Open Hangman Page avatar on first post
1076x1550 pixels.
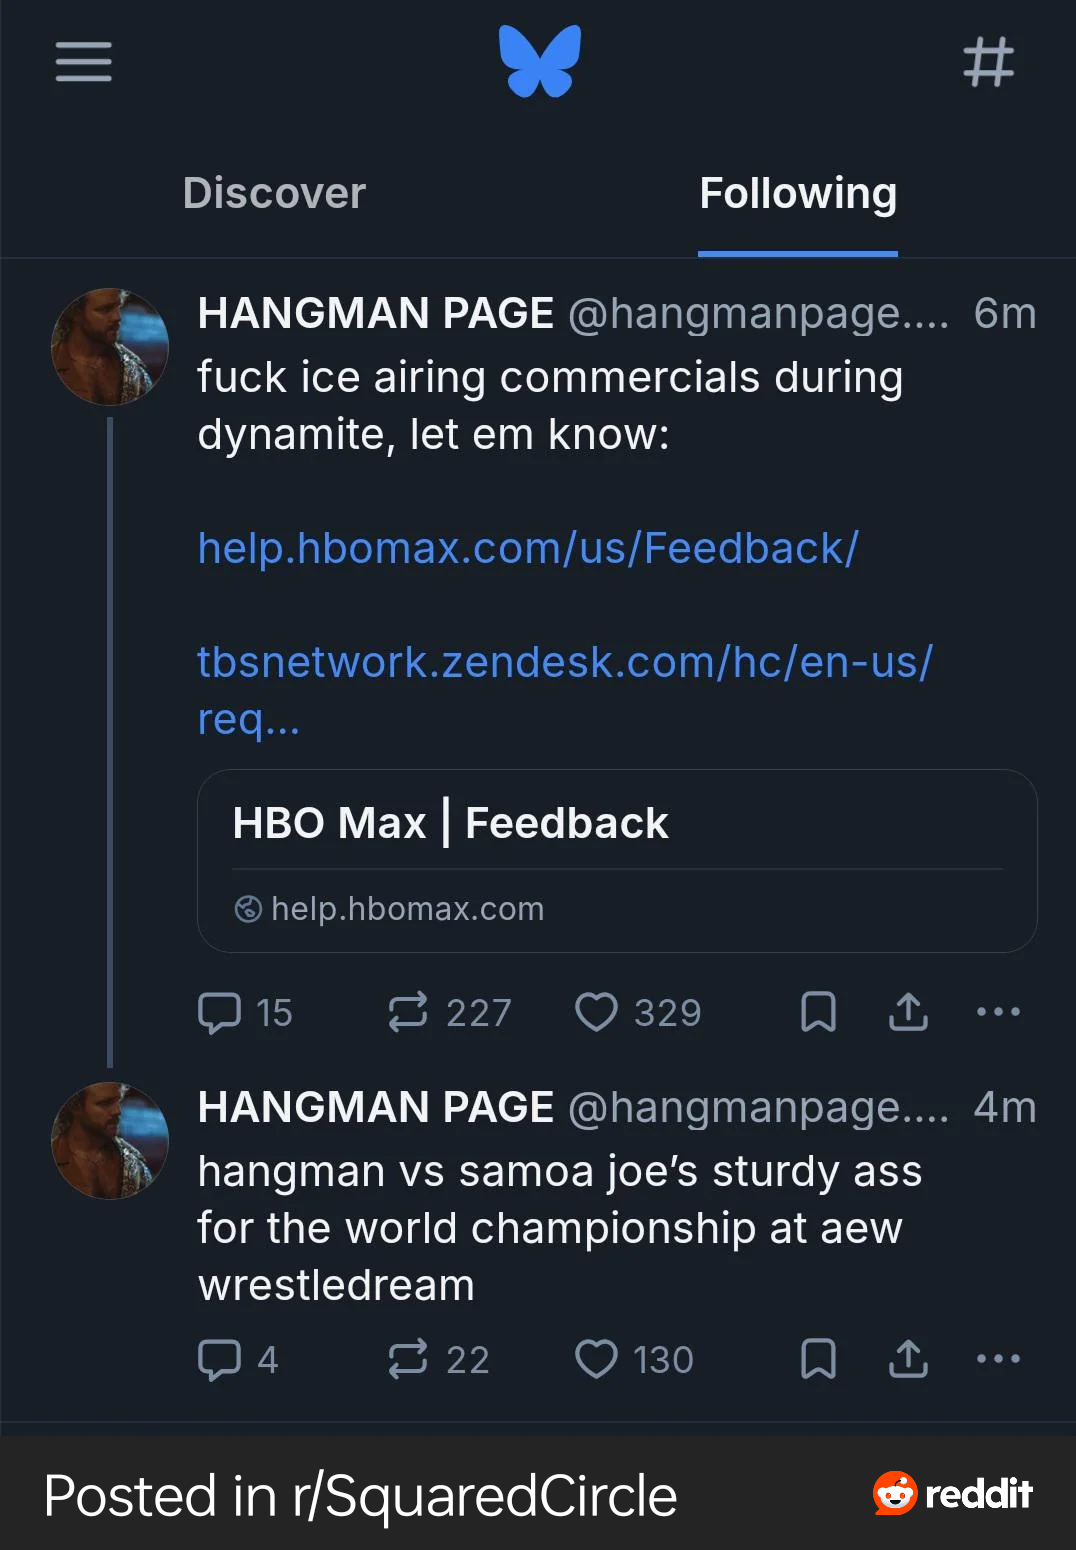pyautogui.click(x=110, y=347)
